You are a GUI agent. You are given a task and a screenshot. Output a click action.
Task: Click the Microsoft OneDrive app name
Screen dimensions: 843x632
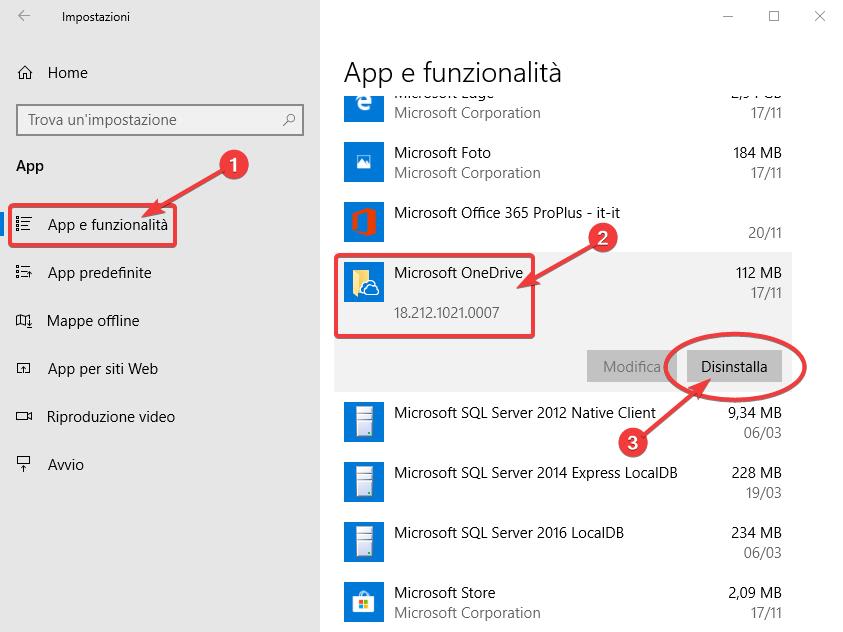[458, 272]
